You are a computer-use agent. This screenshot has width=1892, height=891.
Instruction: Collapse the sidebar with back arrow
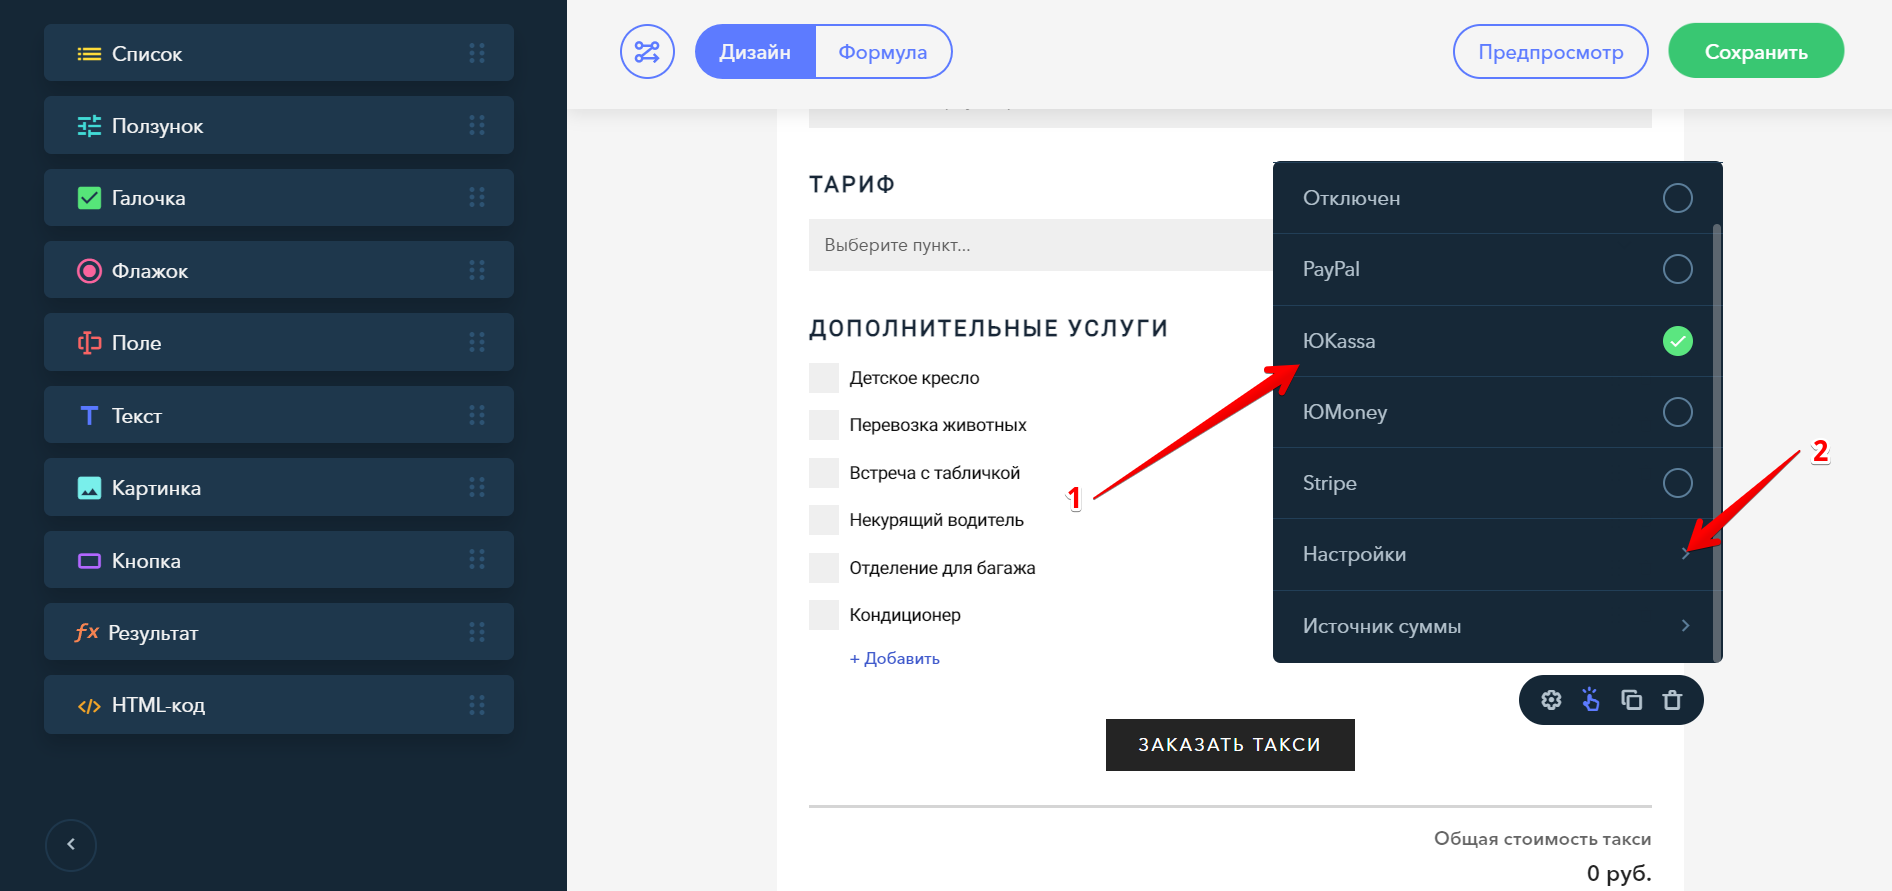point(71,845)
